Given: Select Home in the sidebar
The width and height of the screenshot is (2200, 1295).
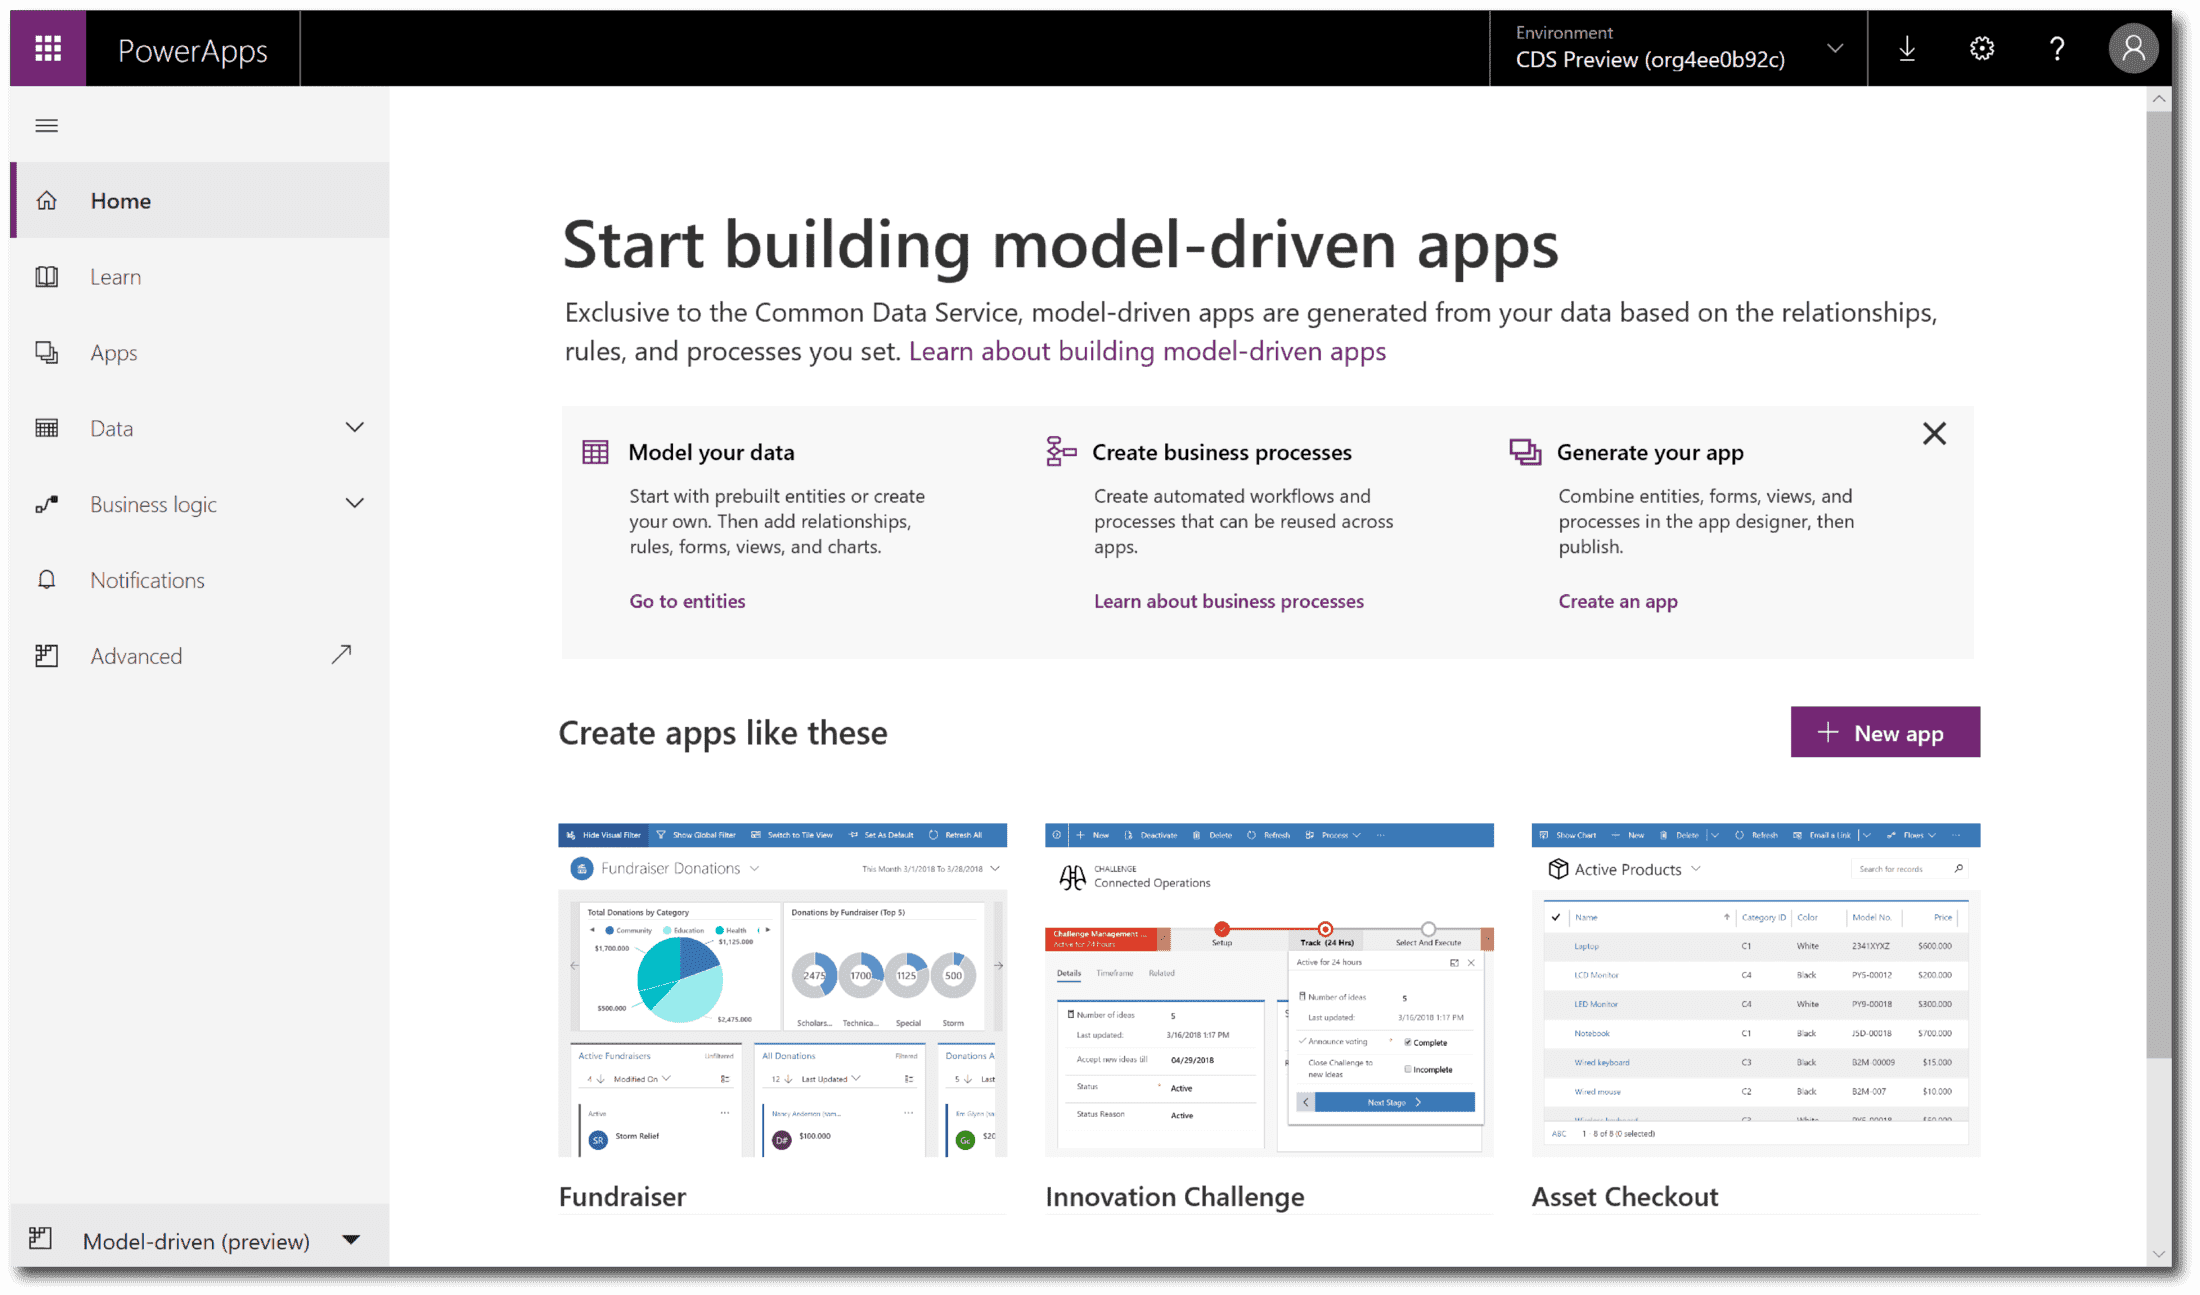Looking at the screenshot, I should pyautogui.click(x=200, y=201).
